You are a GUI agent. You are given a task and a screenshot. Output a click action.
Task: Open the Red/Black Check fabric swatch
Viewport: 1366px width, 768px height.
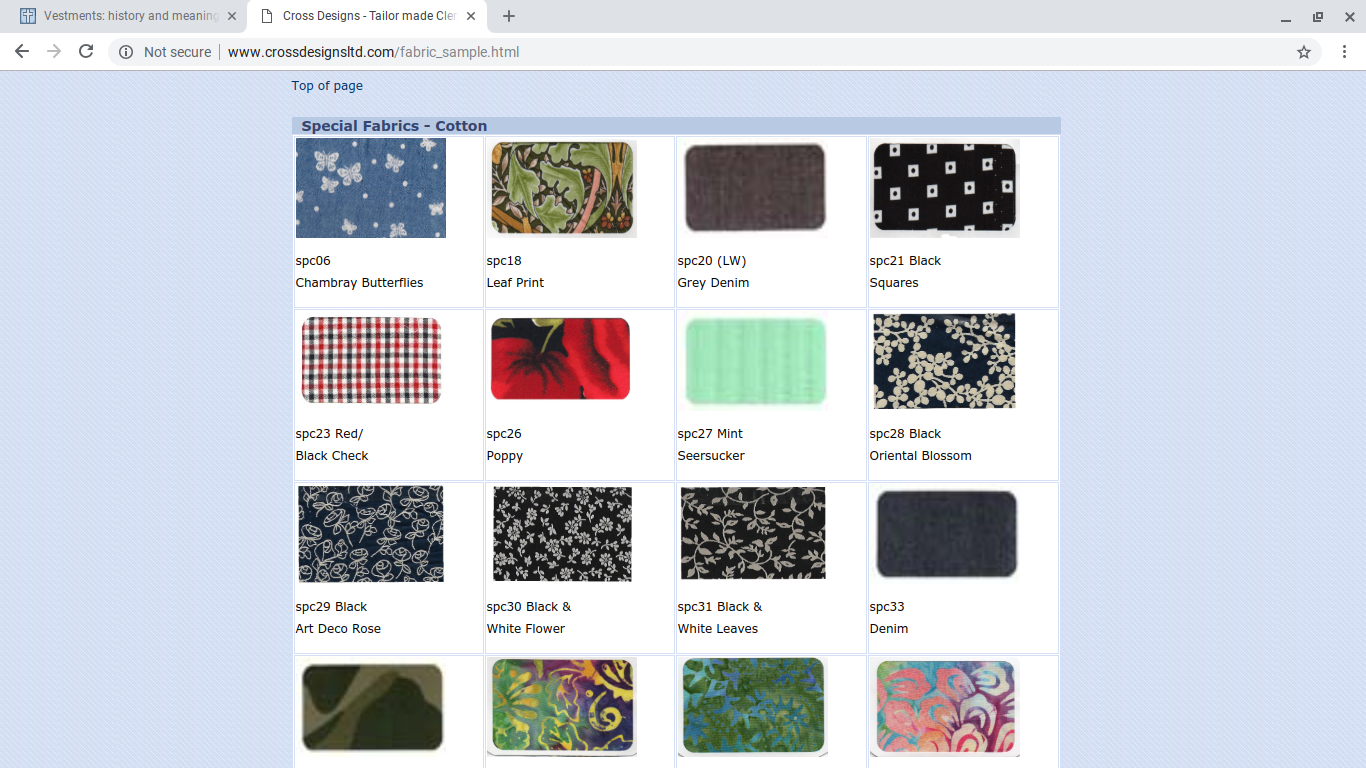(x=371, y=360)
